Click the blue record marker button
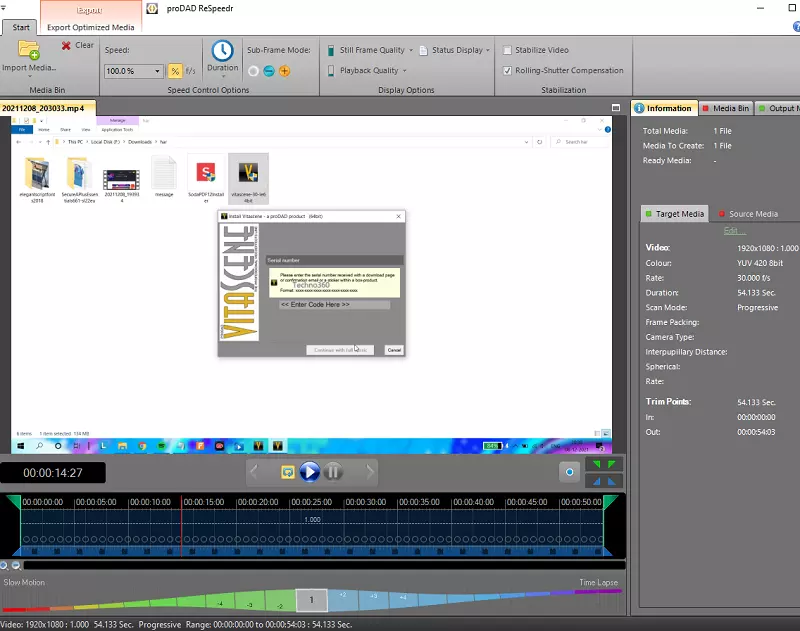 point(570,471)
